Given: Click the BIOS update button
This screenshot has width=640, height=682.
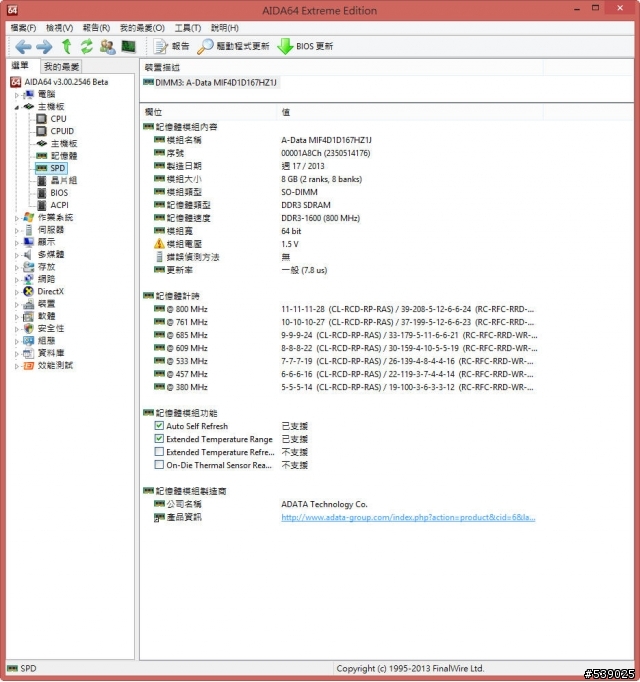Looking at the screenshot, I should [x=305, y=46].
